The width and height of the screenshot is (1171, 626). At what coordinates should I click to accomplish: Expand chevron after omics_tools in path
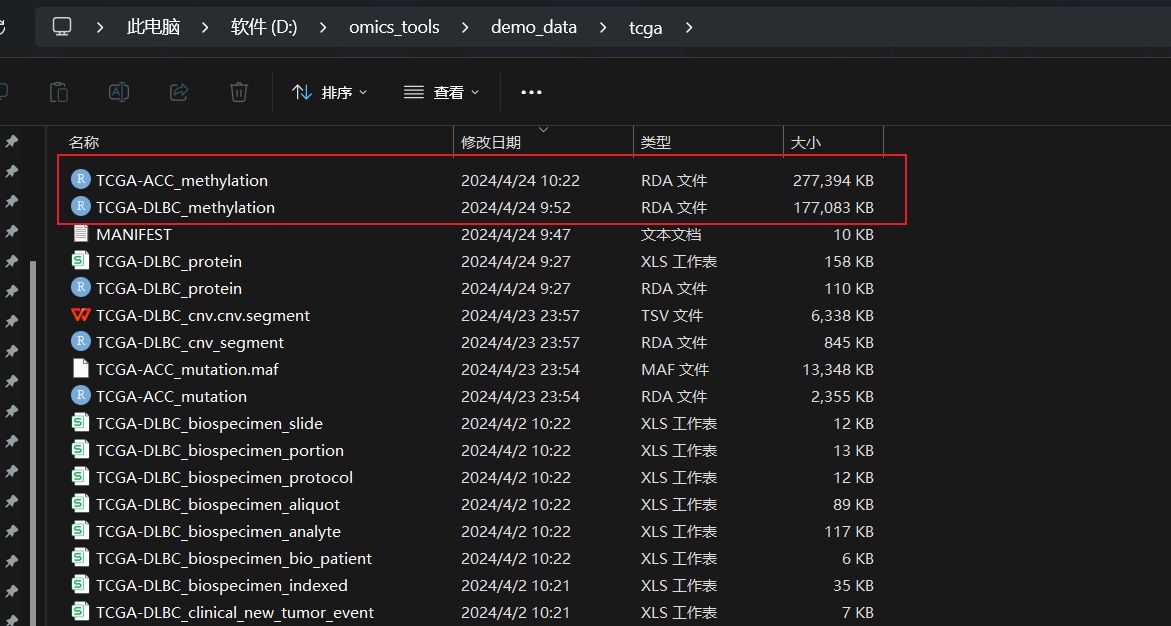pos(465,27)
